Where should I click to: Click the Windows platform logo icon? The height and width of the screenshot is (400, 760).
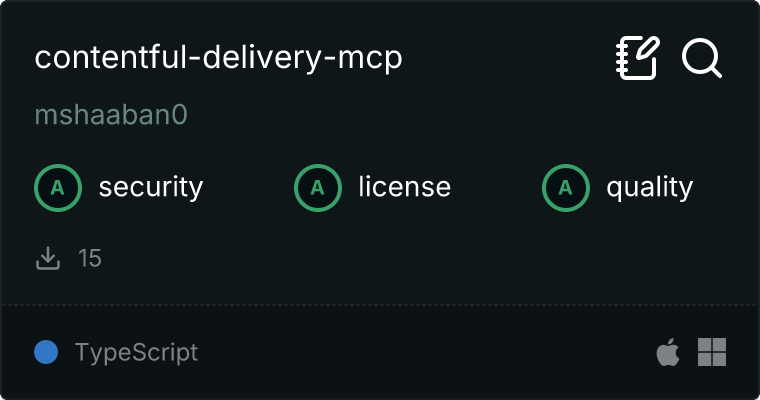(712, 352)
